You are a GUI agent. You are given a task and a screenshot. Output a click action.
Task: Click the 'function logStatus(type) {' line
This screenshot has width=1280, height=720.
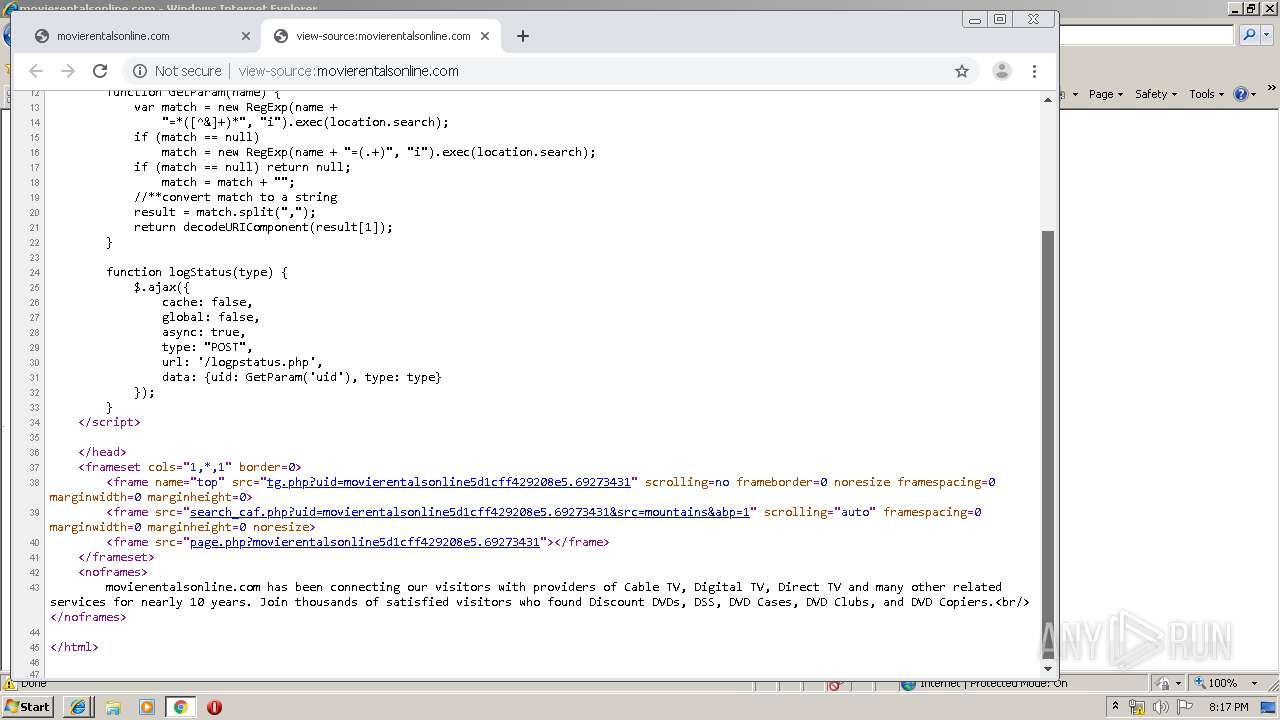[197, 272]
